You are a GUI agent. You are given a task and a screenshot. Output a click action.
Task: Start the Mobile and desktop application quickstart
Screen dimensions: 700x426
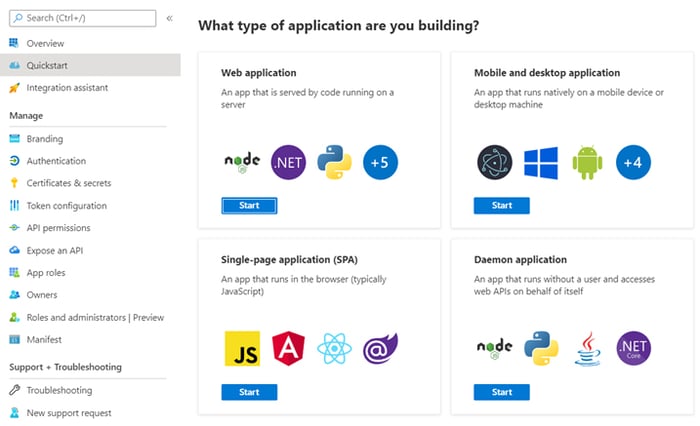(502, 205)
